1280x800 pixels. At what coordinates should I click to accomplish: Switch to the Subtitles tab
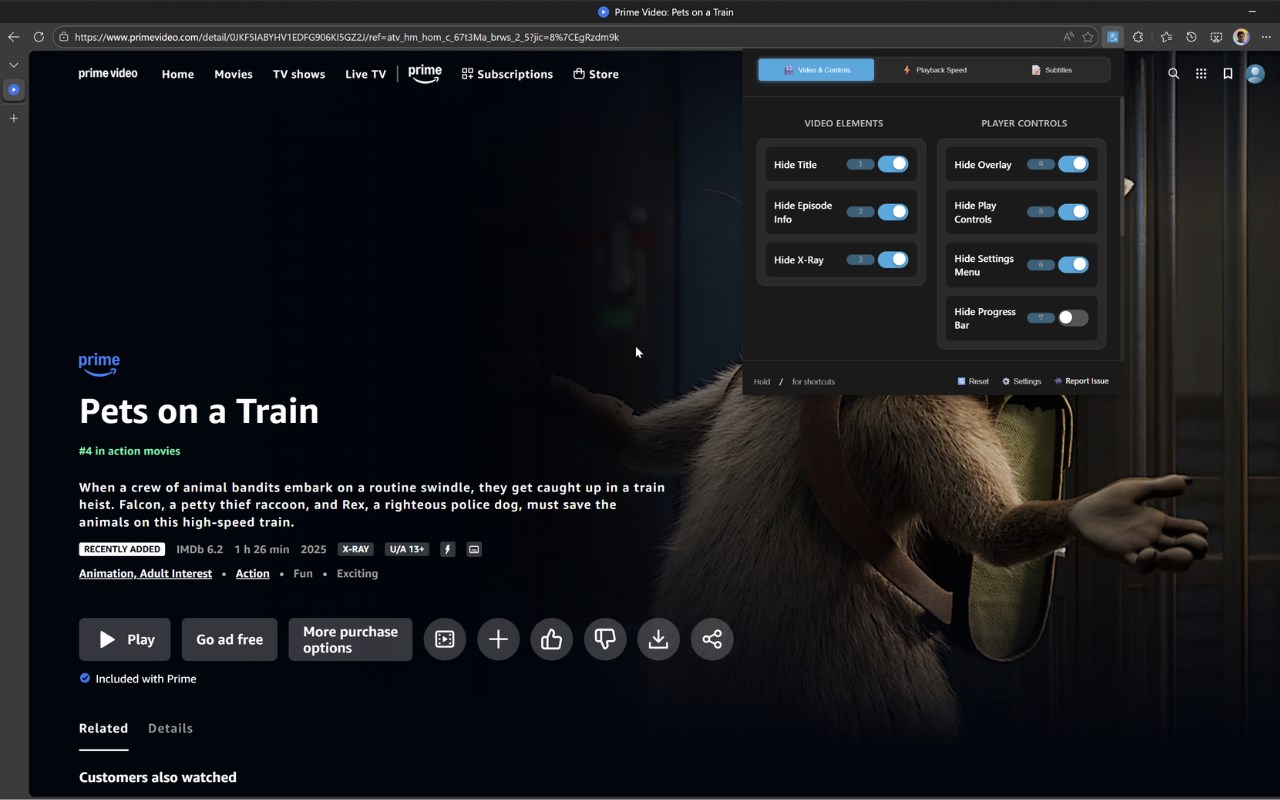[x=1051, y=70]
